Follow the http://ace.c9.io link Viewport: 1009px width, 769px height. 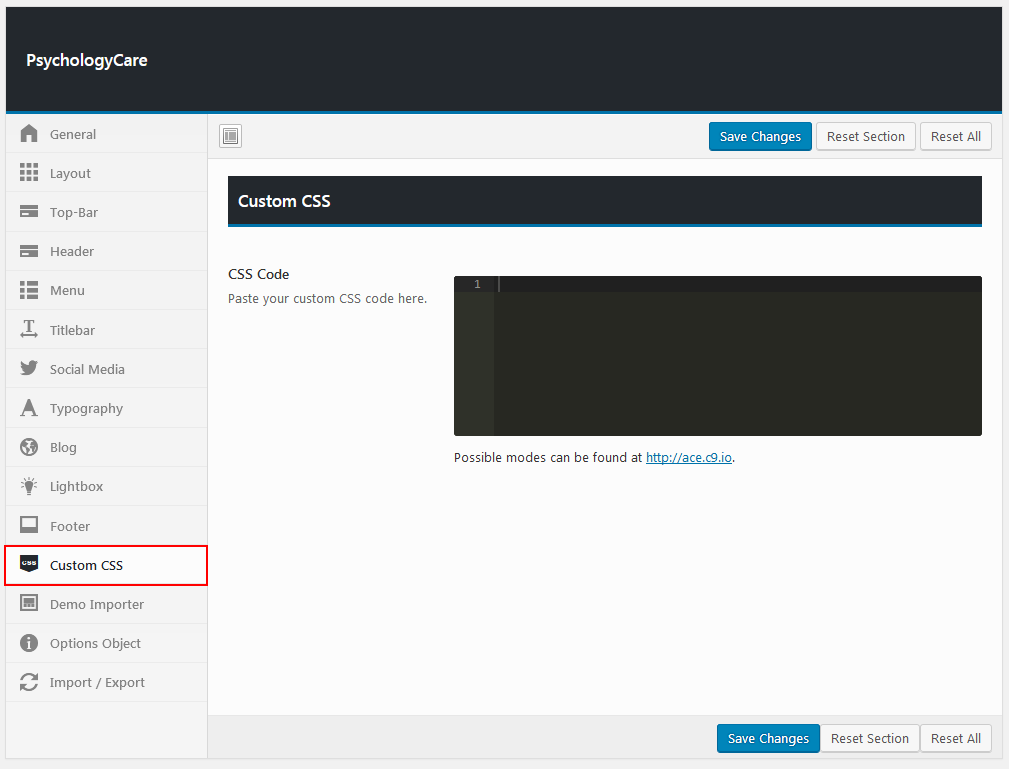coord(689,457)
